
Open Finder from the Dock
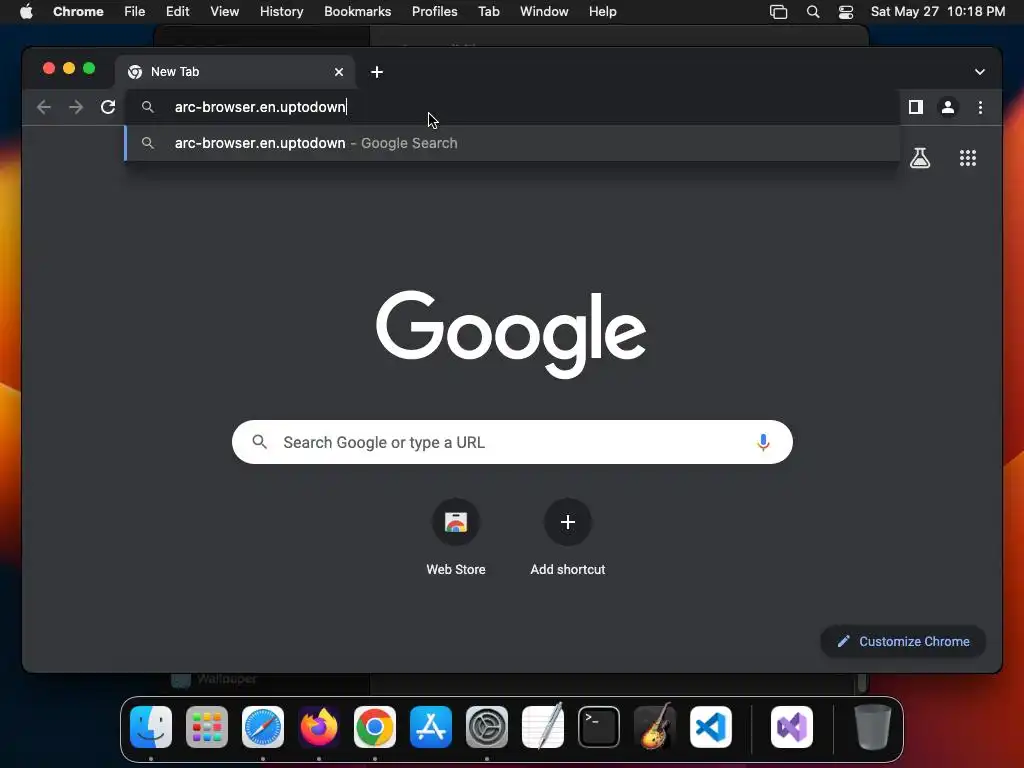pos(151,727)
